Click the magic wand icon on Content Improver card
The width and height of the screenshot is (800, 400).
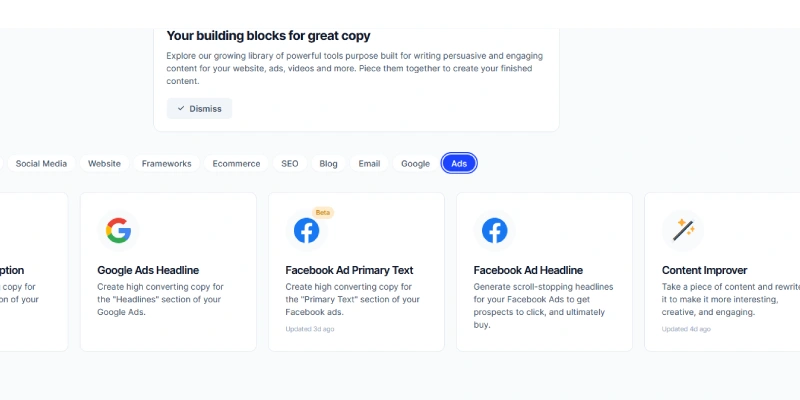point(683,230)
